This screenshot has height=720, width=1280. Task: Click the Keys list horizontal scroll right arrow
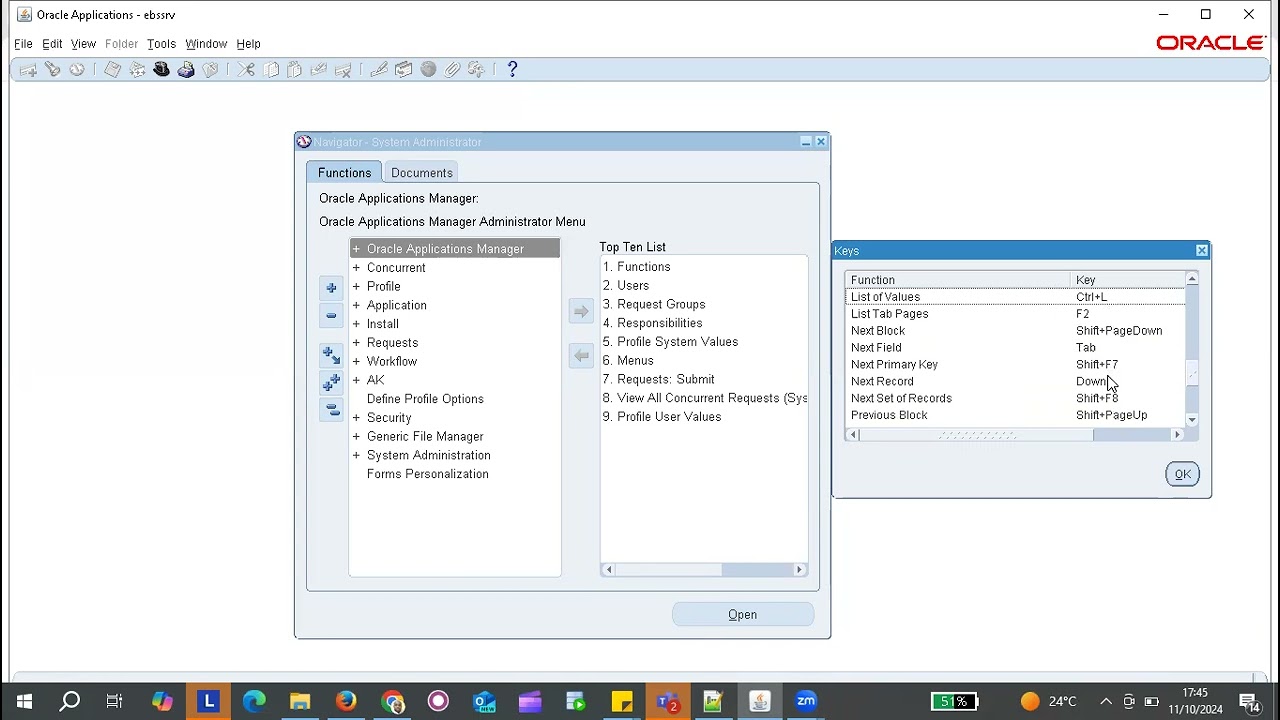pyautogui.click(x=1177, y=435)
